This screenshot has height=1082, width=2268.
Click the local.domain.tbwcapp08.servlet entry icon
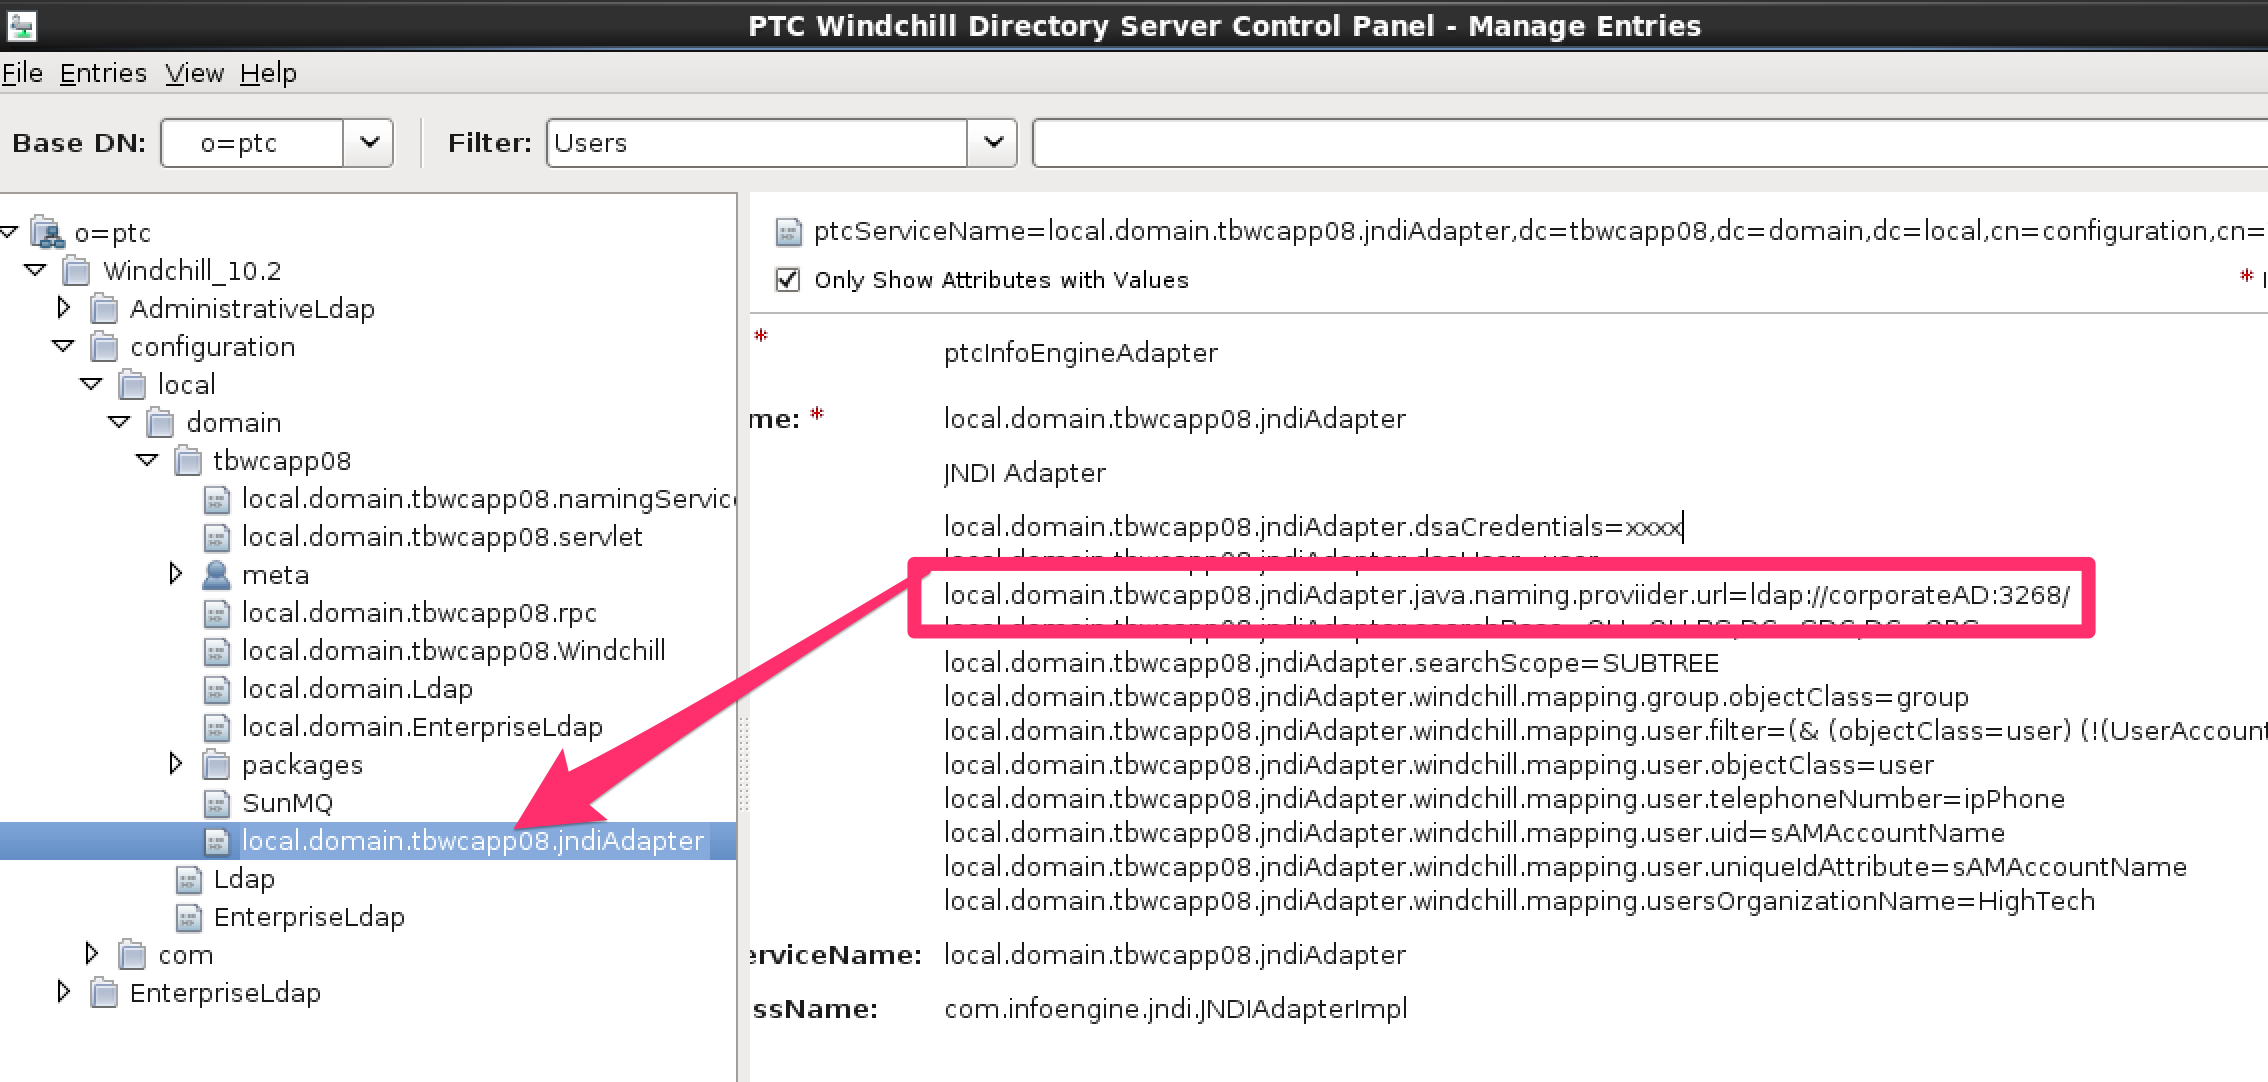216,537
